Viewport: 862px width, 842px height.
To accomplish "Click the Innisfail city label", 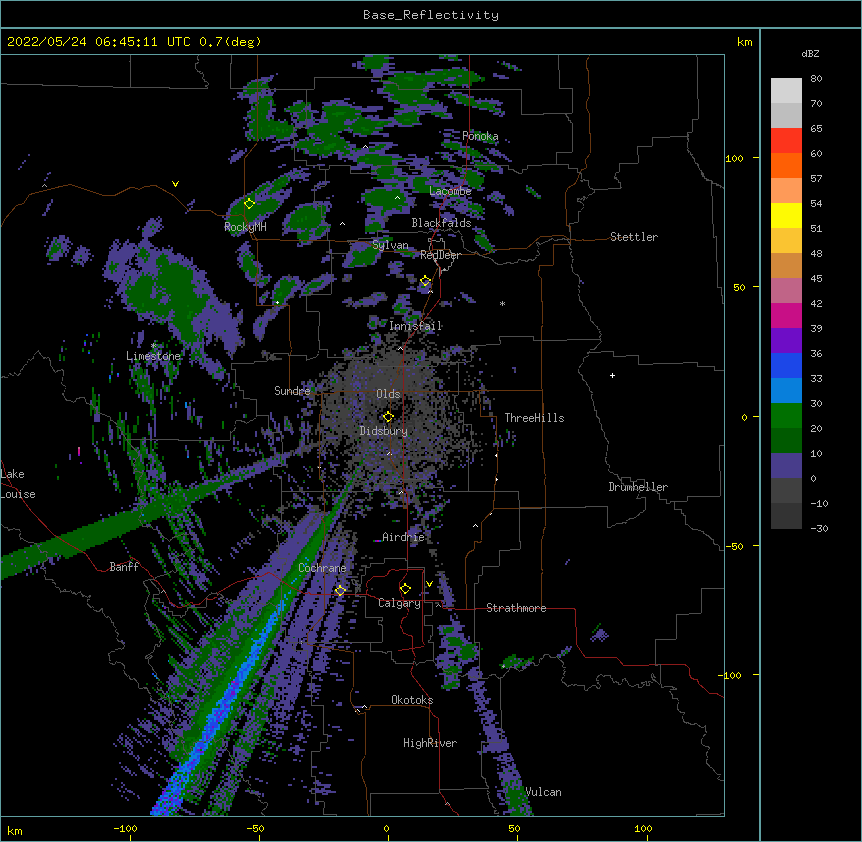I will 416,326.
